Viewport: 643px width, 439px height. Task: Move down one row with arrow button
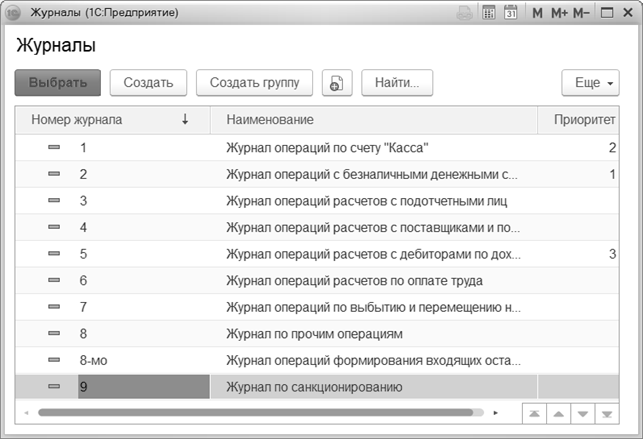582,412
